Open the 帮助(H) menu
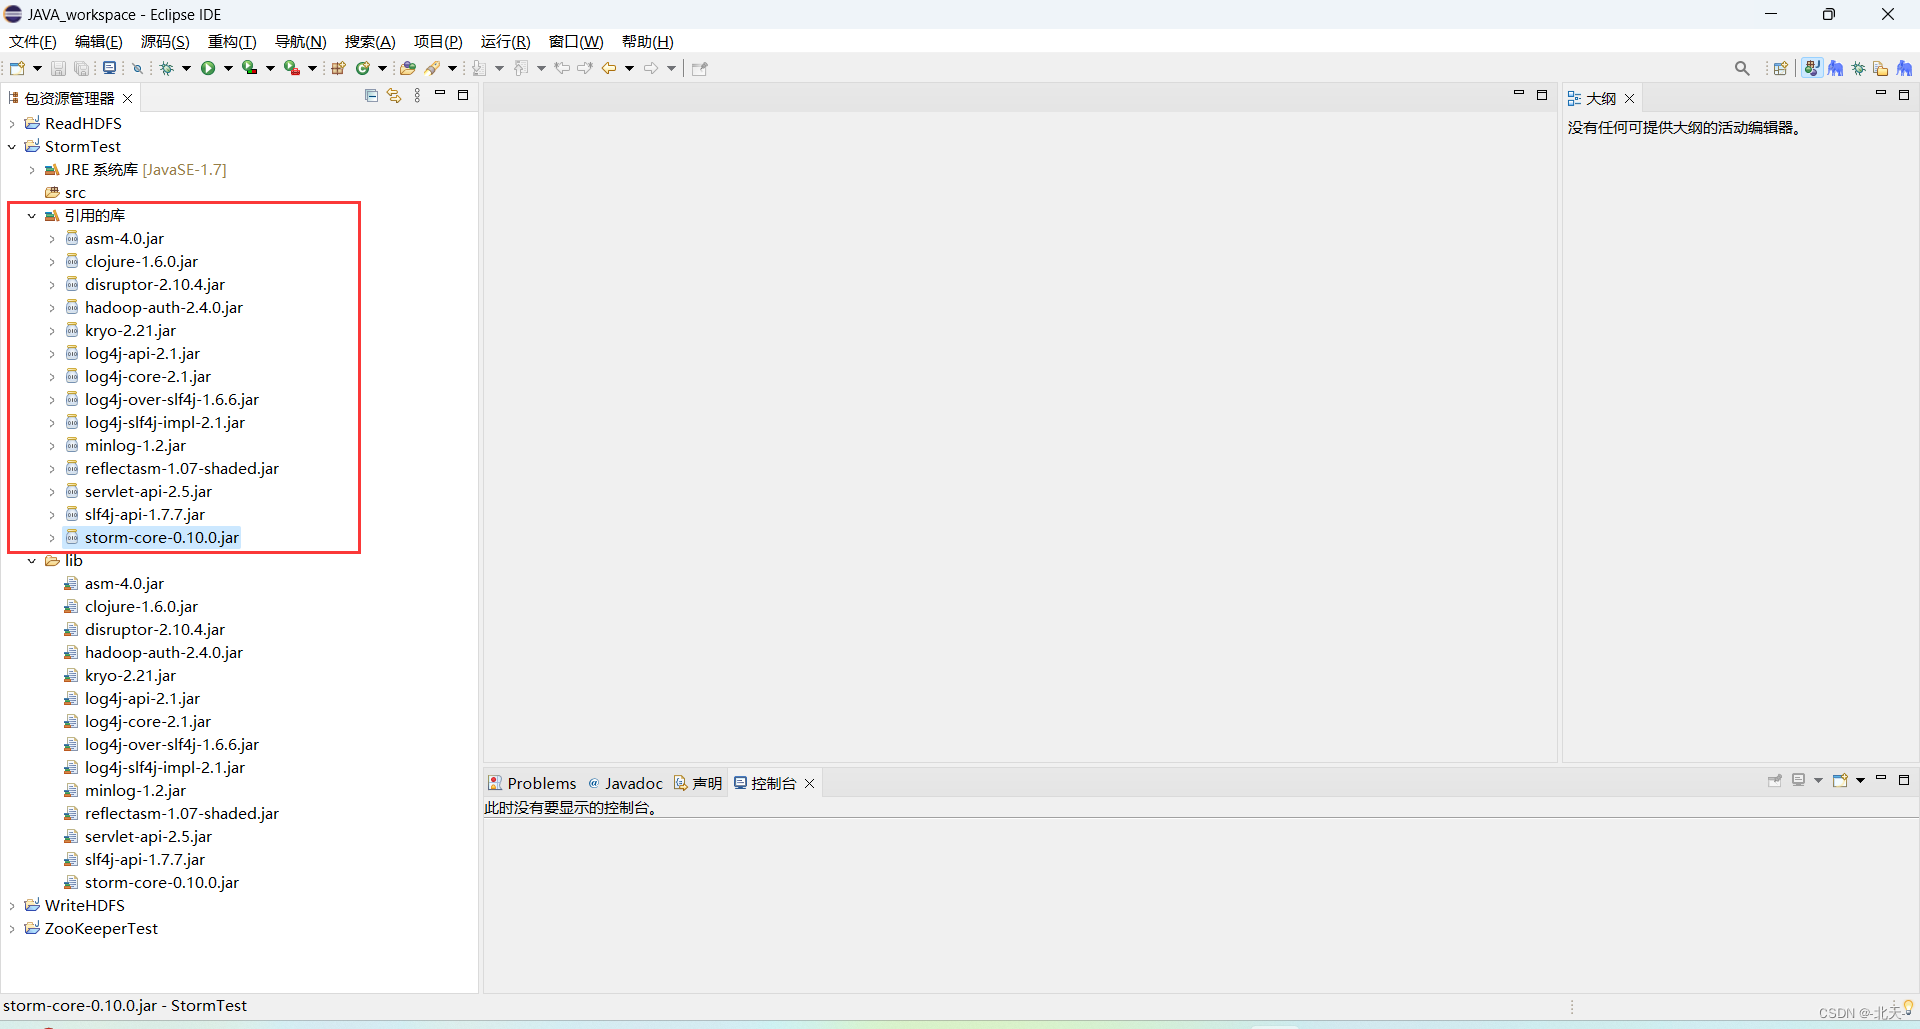Viewport: 1920px width, 1029px height. 648,41
